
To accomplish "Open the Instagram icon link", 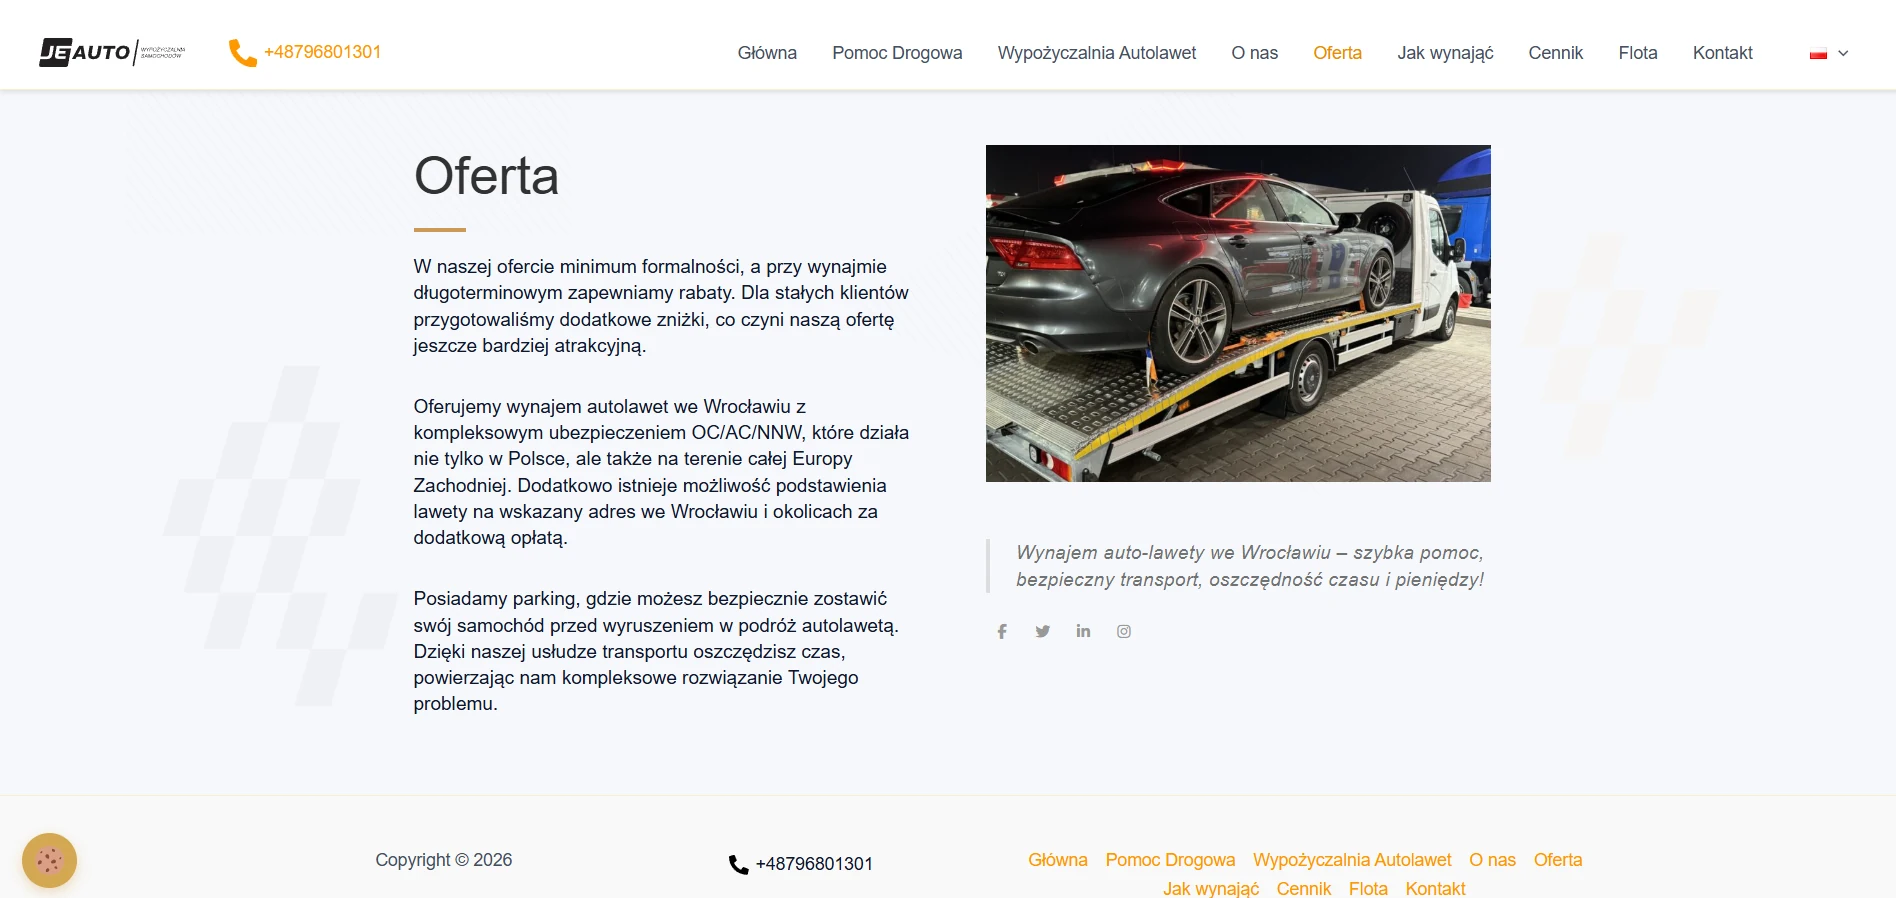I will [1124, 631].
